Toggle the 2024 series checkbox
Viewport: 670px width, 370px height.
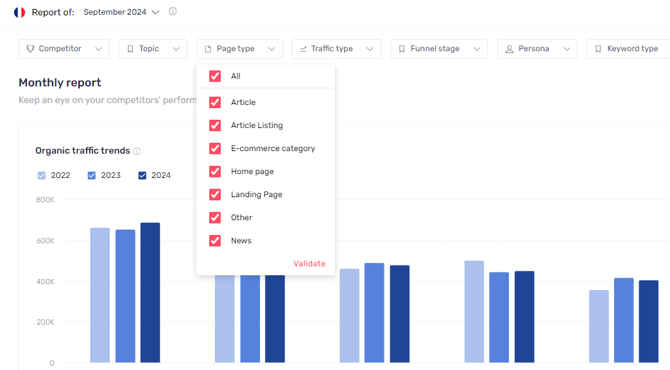[142, 175]
